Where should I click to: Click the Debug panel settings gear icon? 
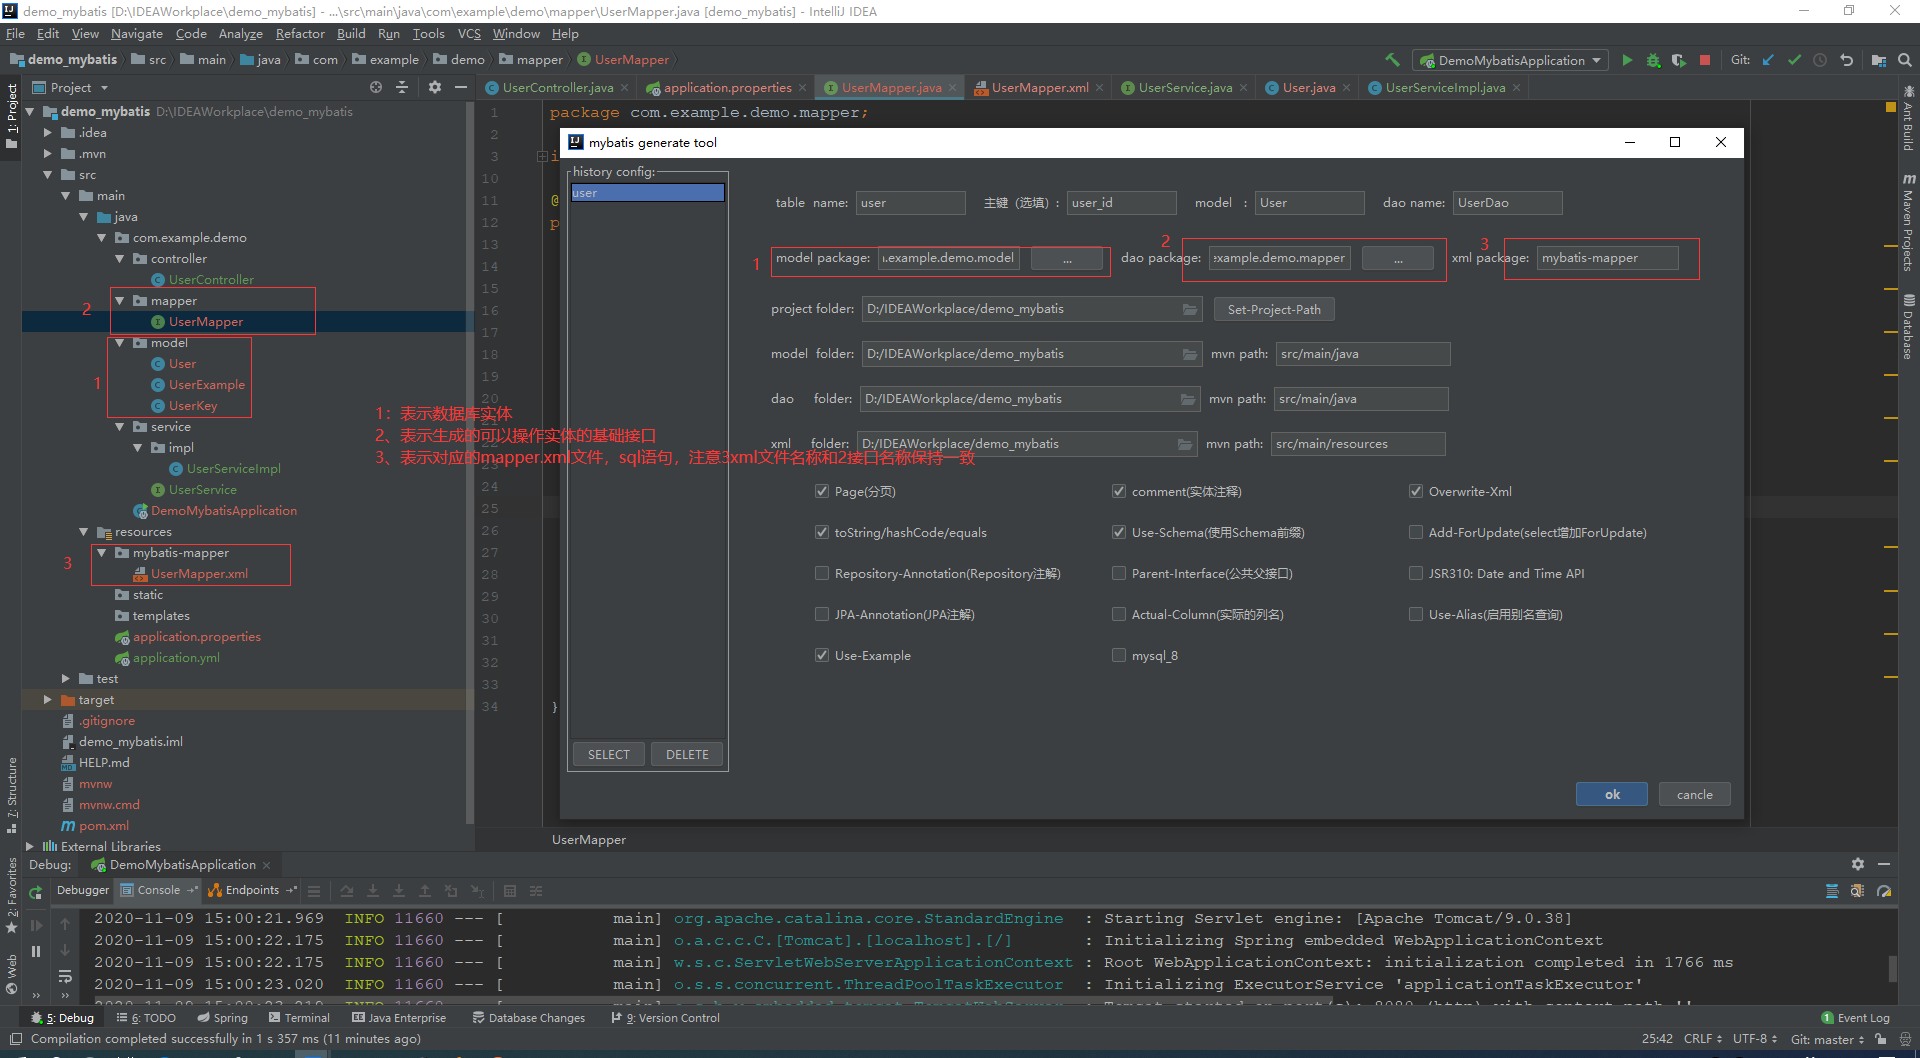tap(1857, 864)
